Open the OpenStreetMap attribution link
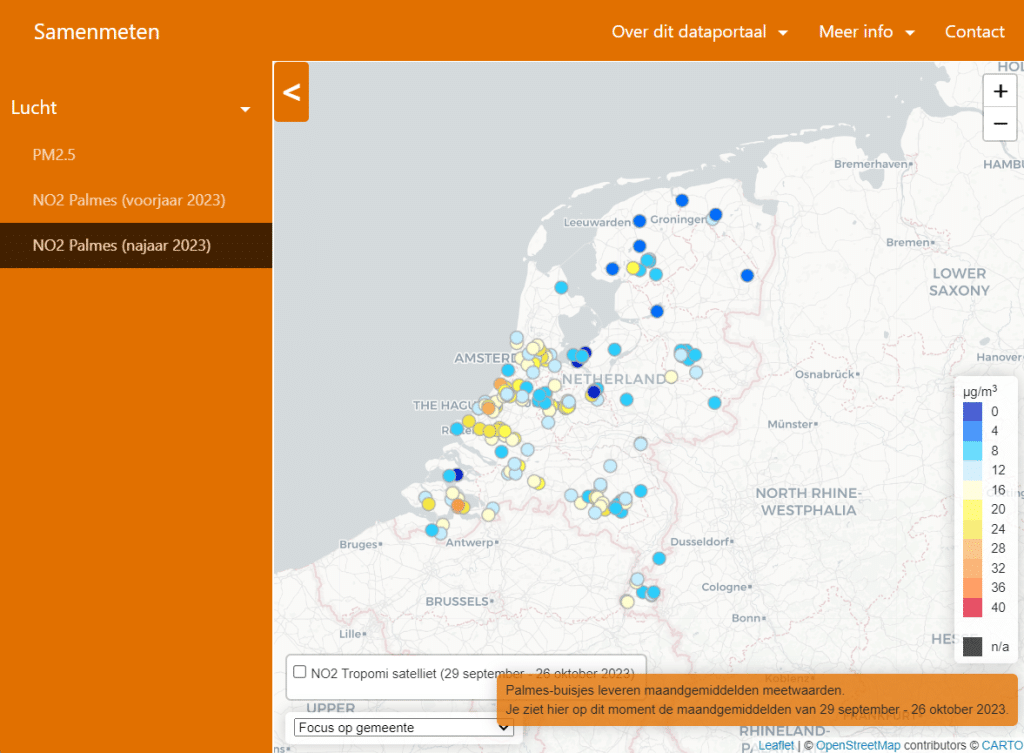 (x=858, y=745)
